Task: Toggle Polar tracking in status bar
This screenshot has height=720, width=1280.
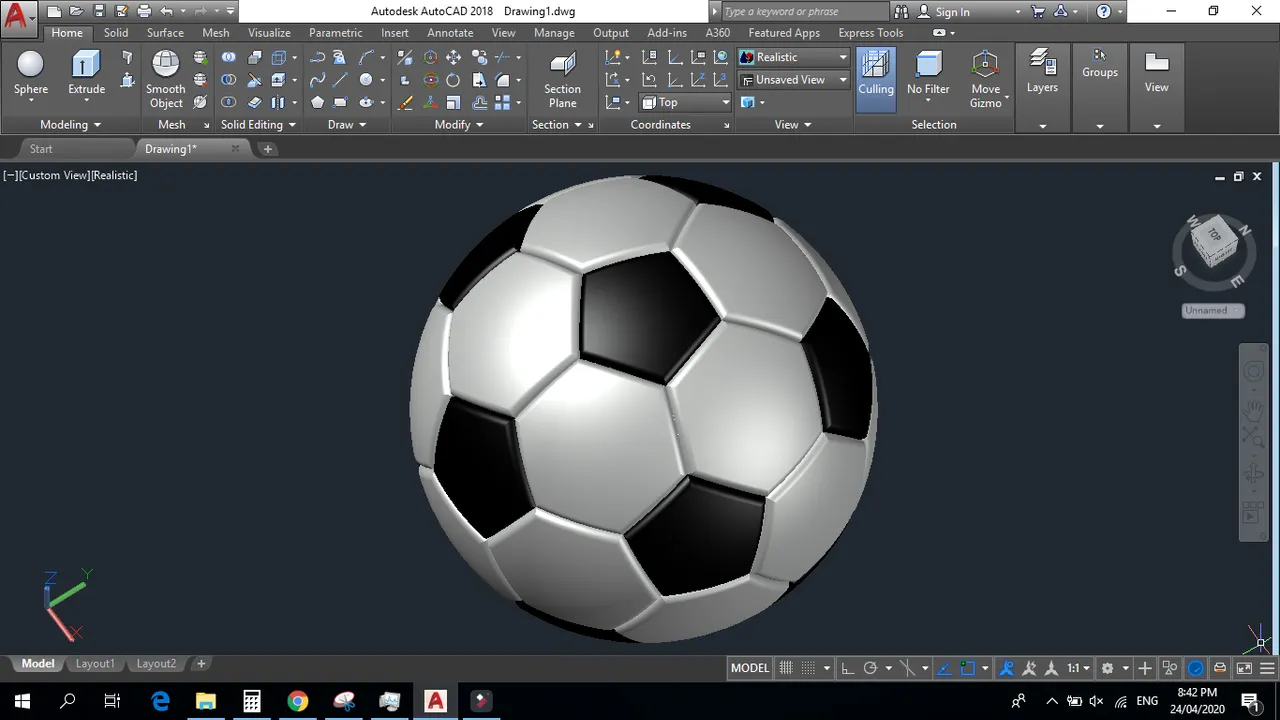Action: [870, 668]
